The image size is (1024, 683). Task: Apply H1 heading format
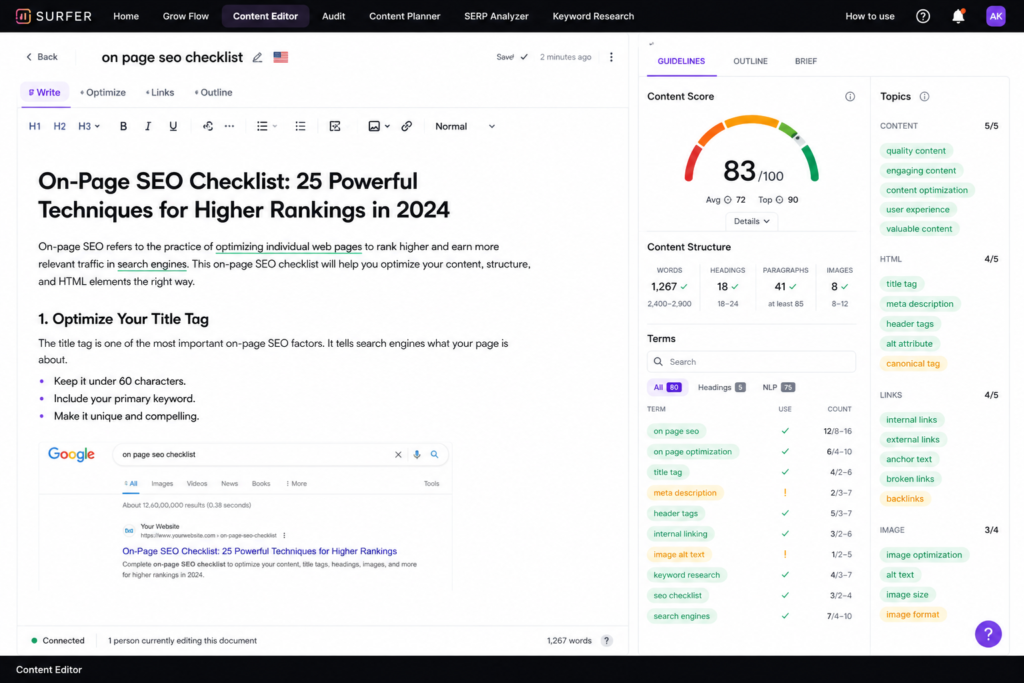coord(35,126)
